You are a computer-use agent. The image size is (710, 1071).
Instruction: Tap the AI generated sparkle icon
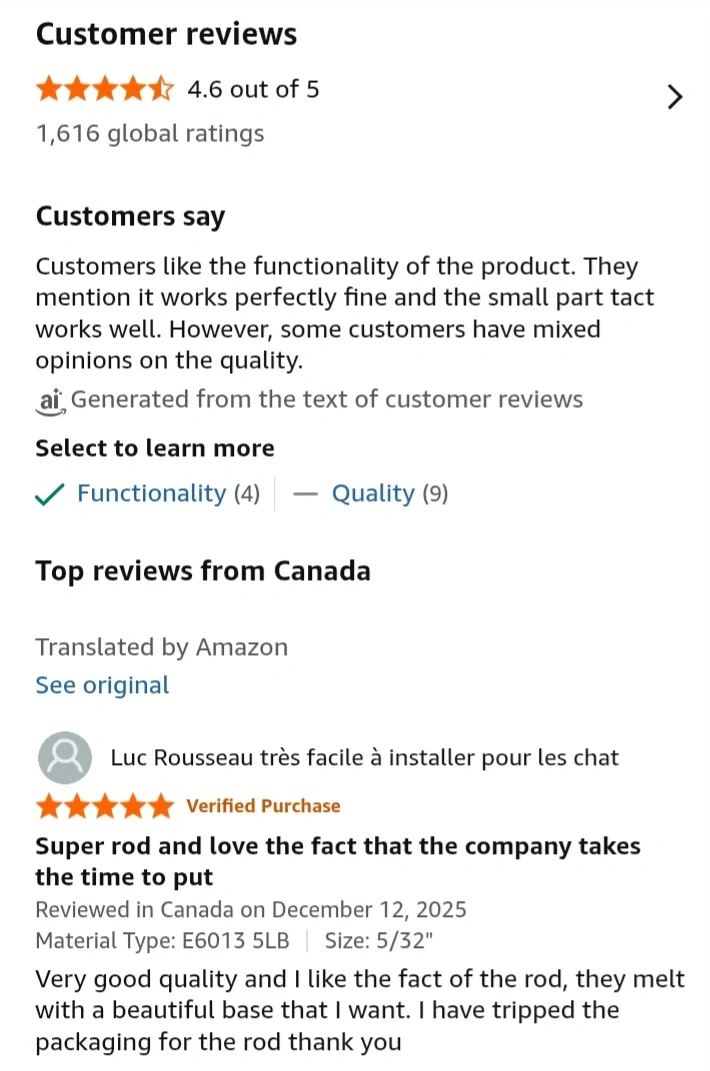click(50, 400)
